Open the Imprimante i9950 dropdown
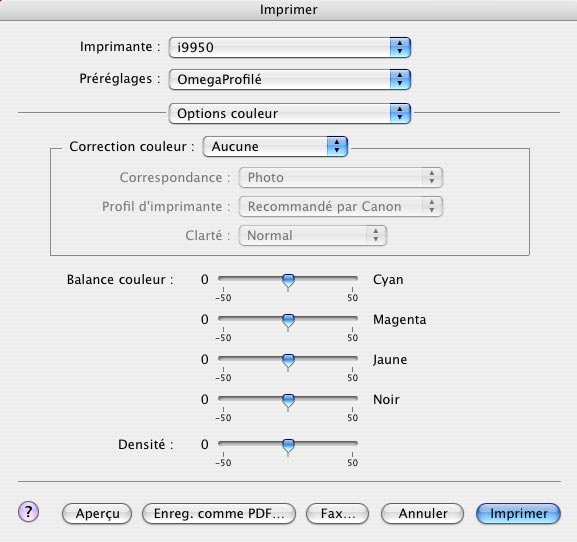Image resolution: width=577 pixels, height=542 pixels. (x=290, y=47)
